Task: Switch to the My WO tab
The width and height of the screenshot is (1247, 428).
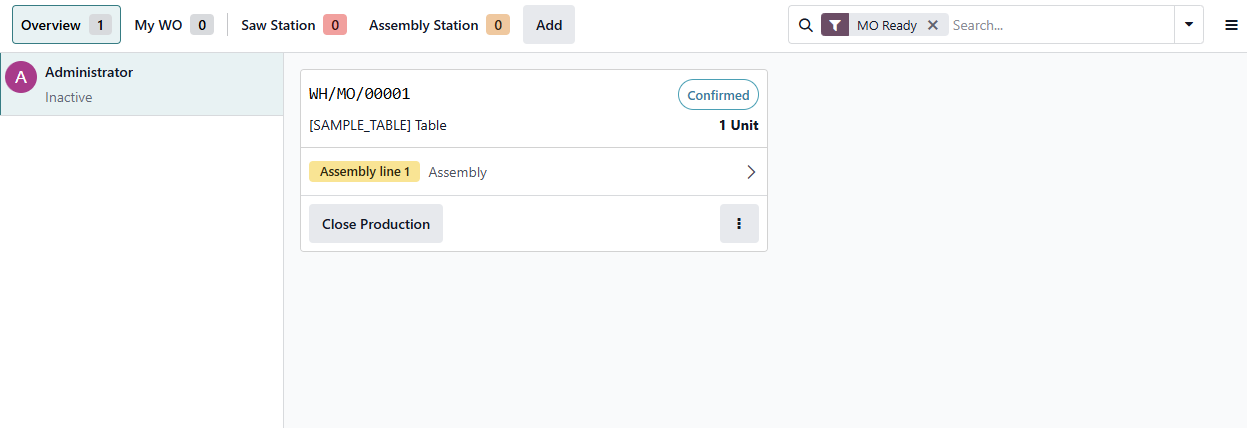Action: click(x=173, y=25)
